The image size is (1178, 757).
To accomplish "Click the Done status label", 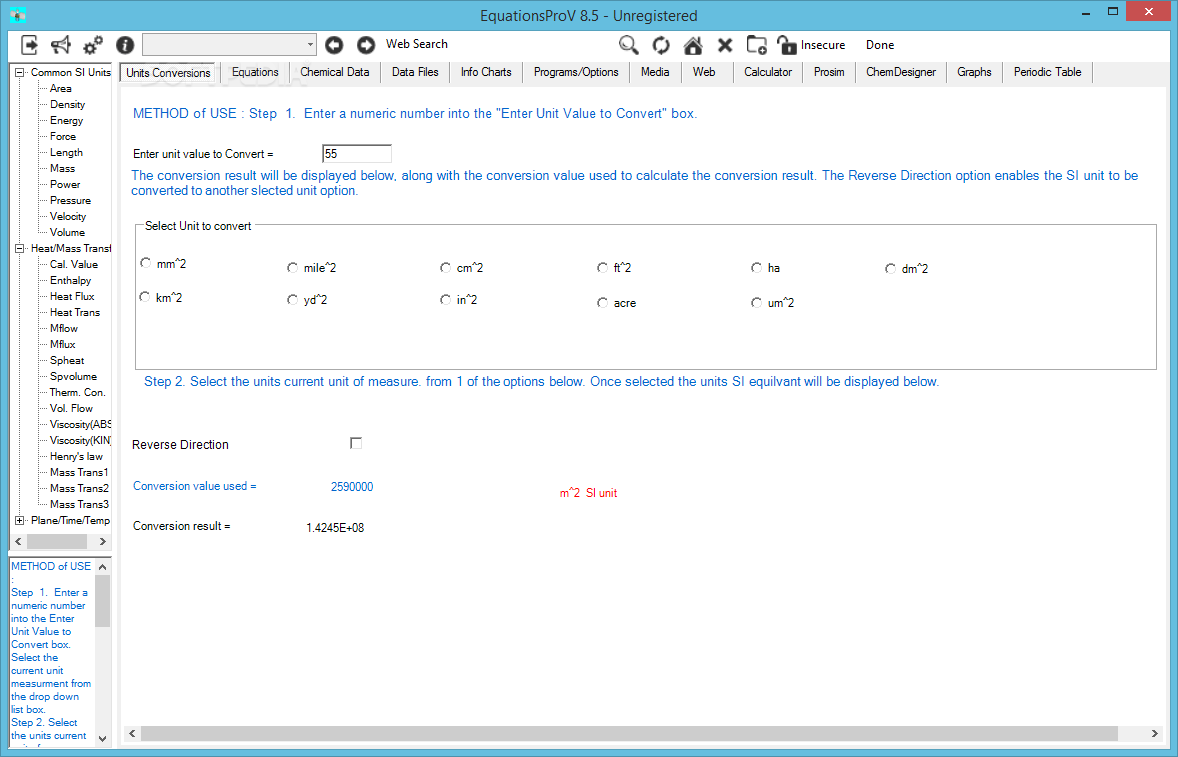I will [x=880, y=45].
